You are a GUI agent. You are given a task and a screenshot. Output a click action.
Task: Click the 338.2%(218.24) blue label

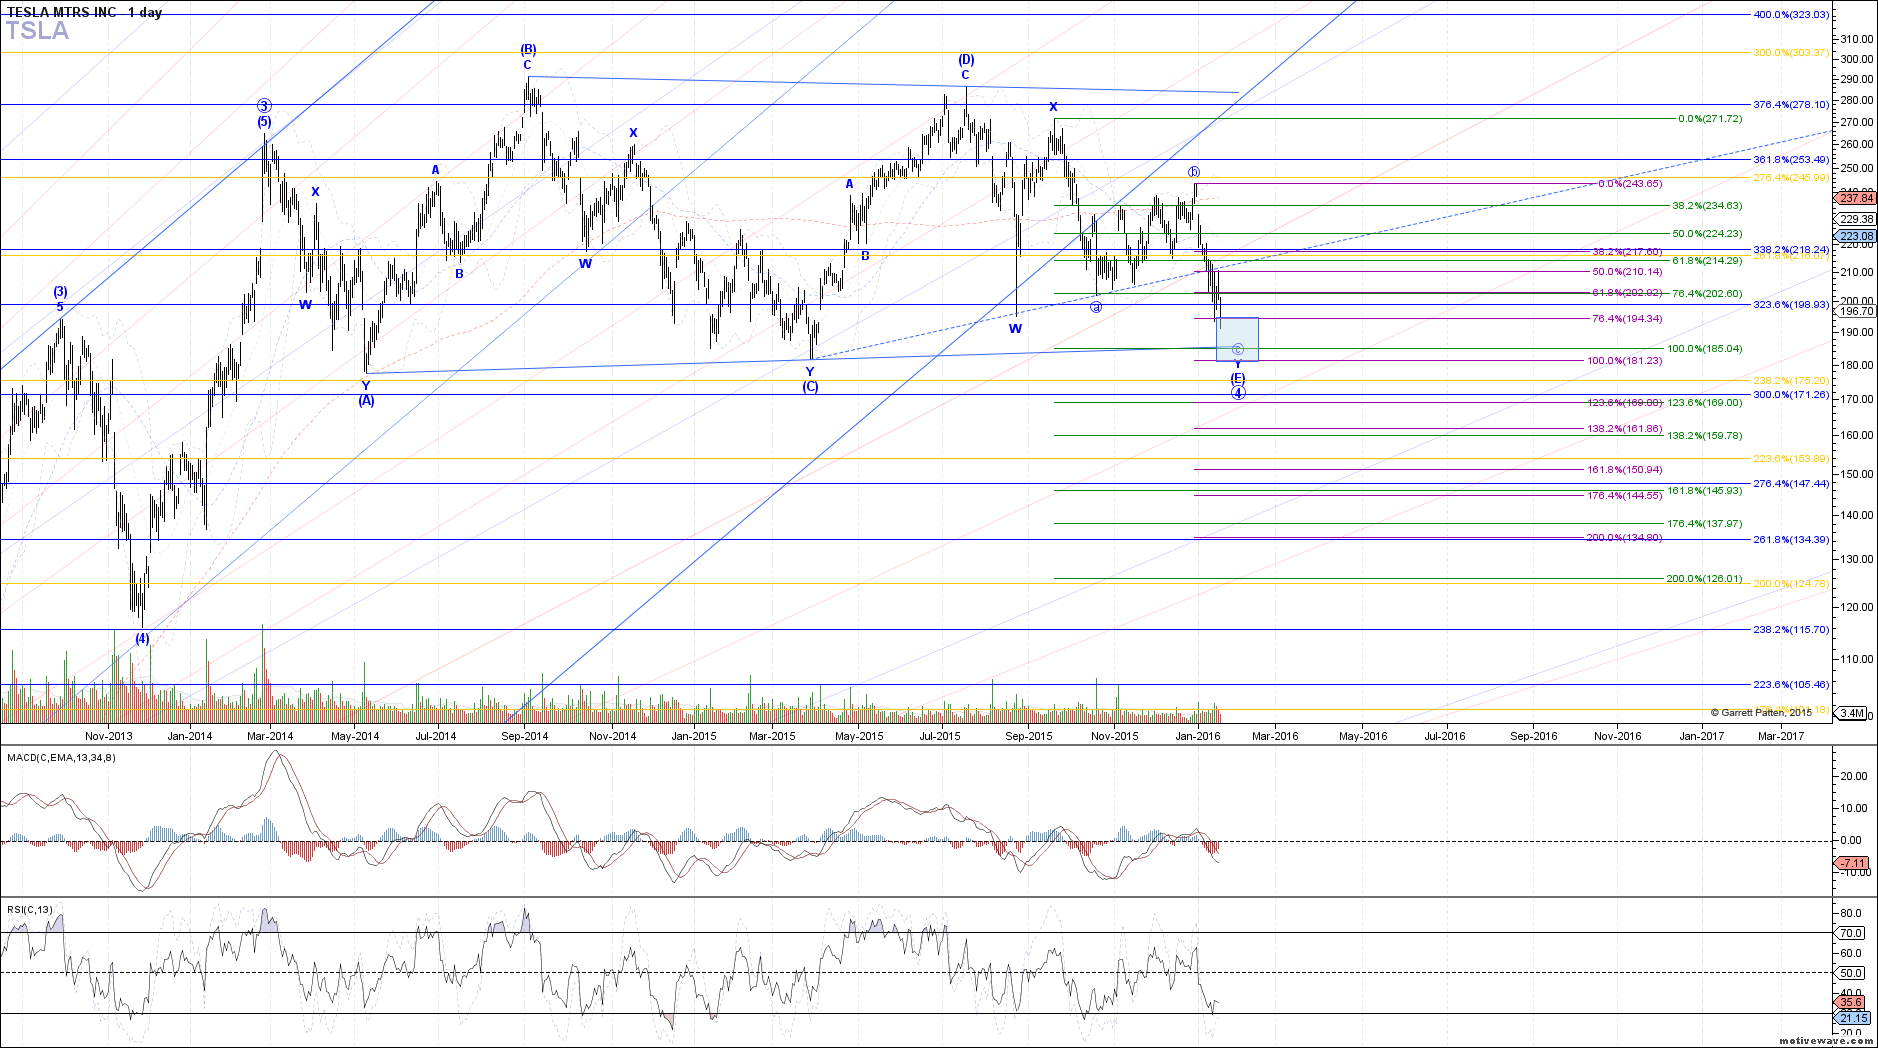point(1792,248)
